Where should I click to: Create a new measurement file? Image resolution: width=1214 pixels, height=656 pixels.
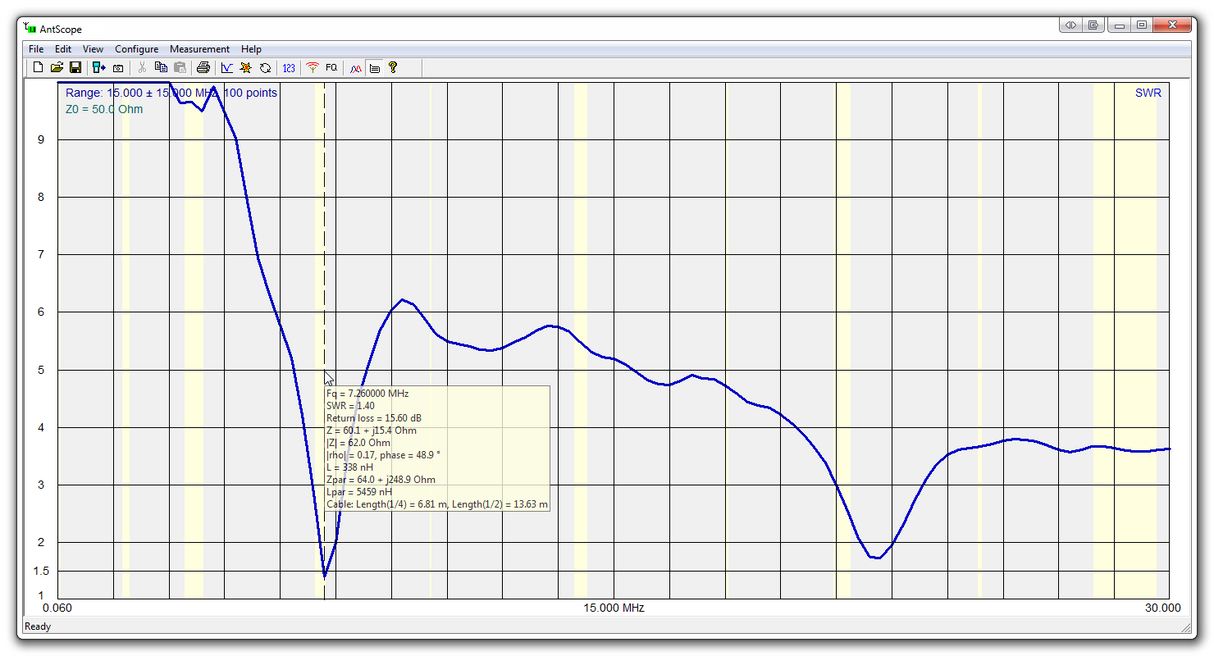click(x=38, y=67)
